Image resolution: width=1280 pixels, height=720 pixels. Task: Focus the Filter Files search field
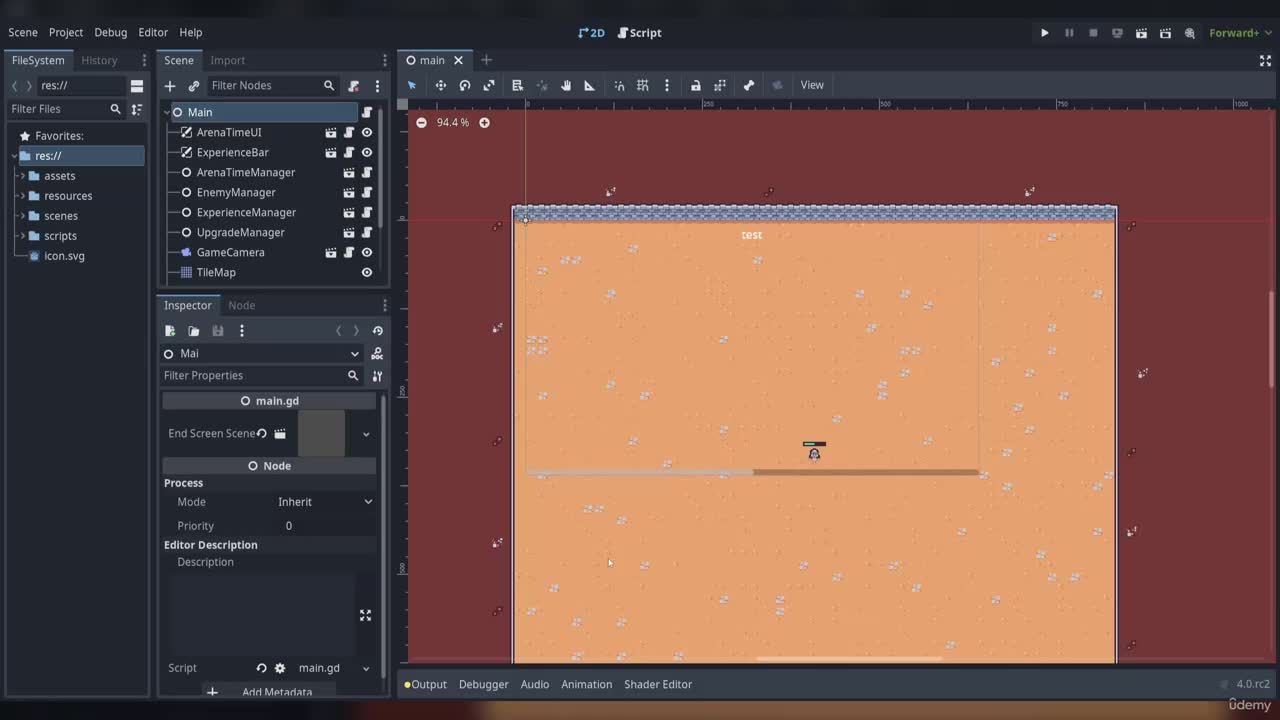(65, 109)
